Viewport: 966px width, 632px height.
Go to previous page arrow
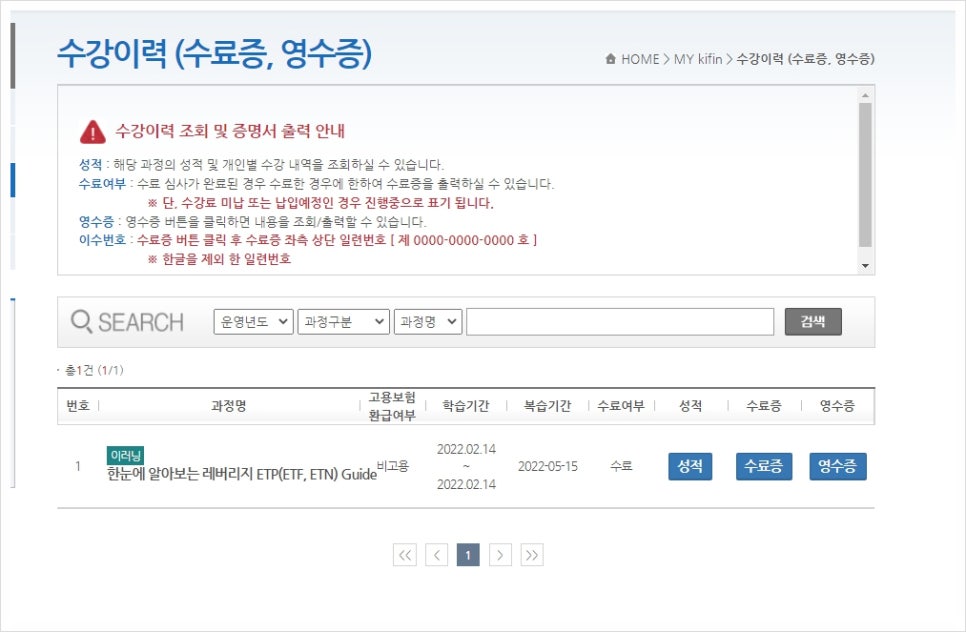click(x=437, y=555)
